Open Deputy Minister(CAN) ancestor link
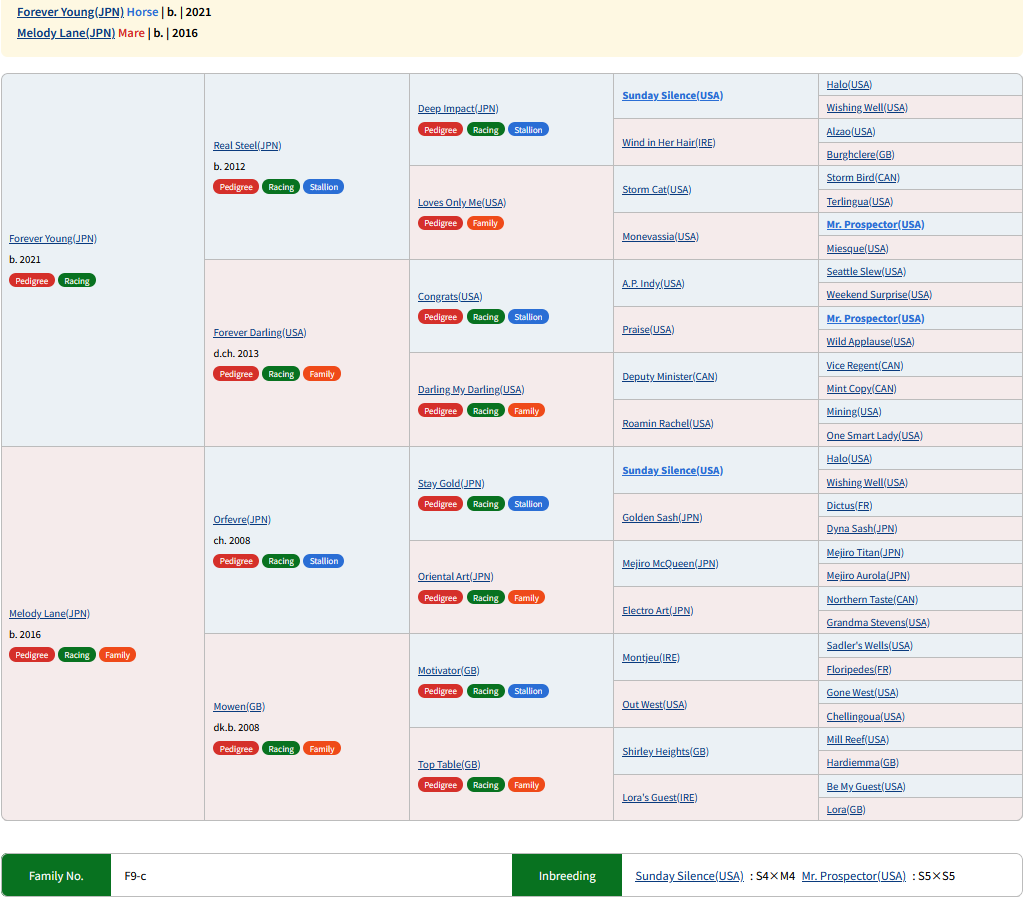Image resolution: width=1026 pixels, height=902 pixels. coord(669,377)
